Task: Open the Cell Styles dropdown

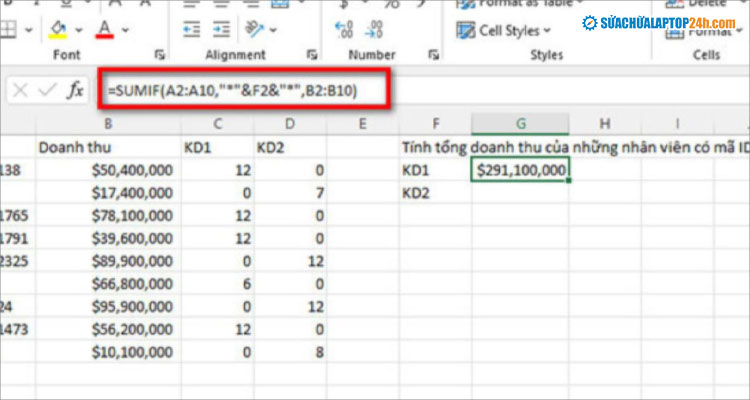Action: pyautogui.click(x=503, y=31)
